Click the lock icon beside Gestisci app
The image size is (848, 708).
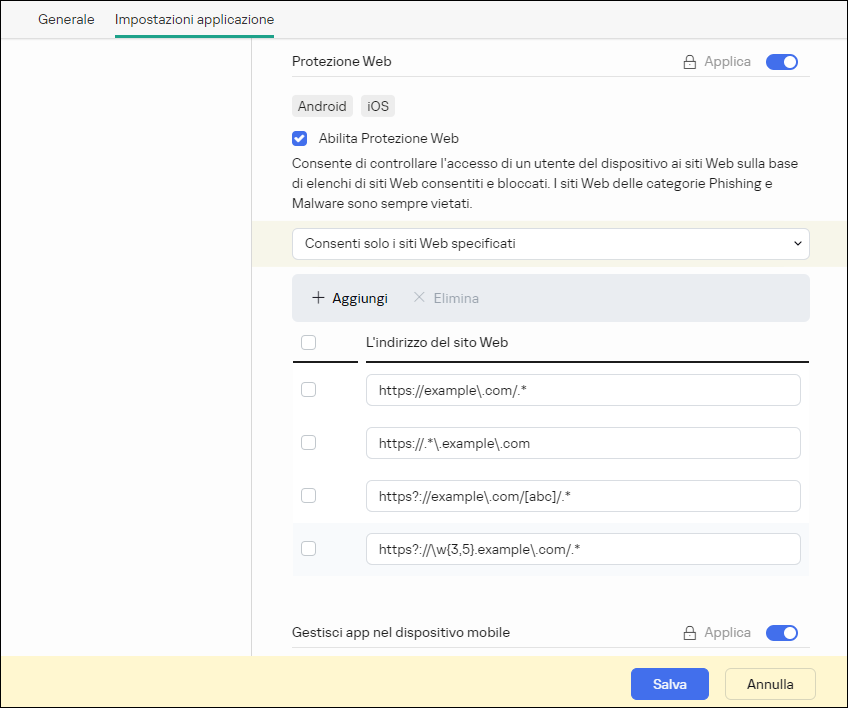click(689, 633)
